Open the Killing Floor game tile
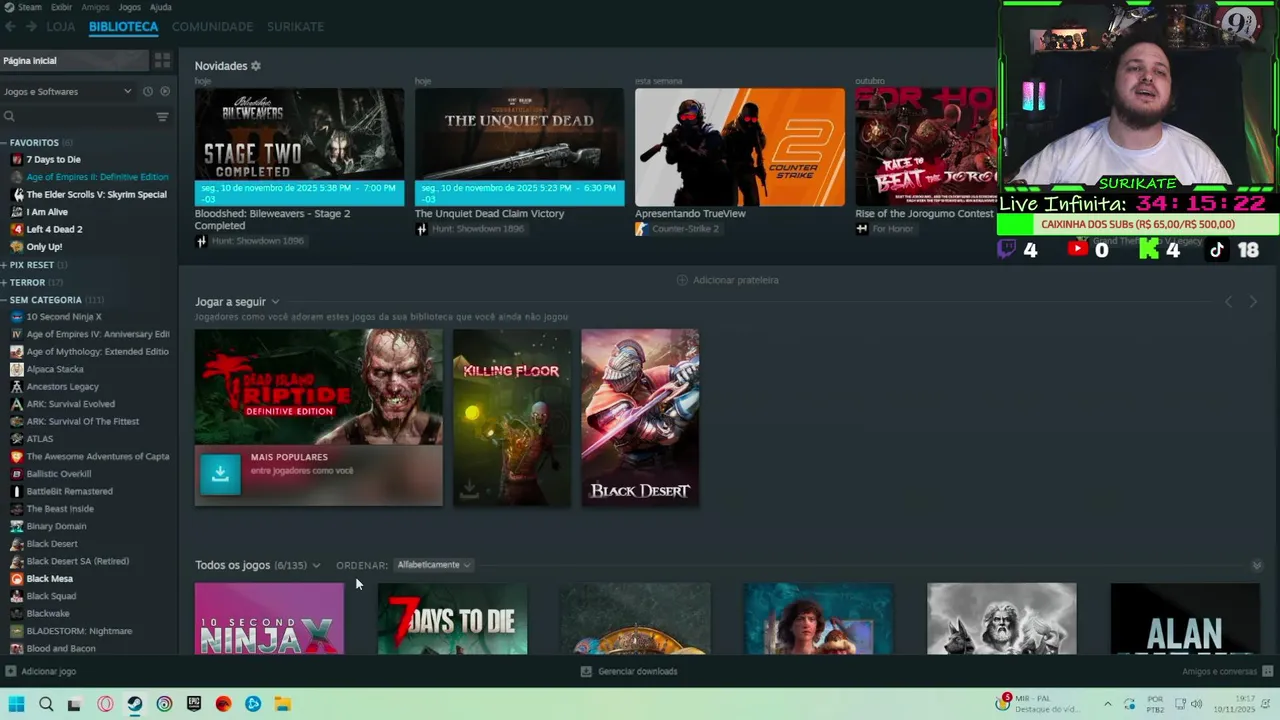This screenshot has width=1280, height=720. pos(511,417)
